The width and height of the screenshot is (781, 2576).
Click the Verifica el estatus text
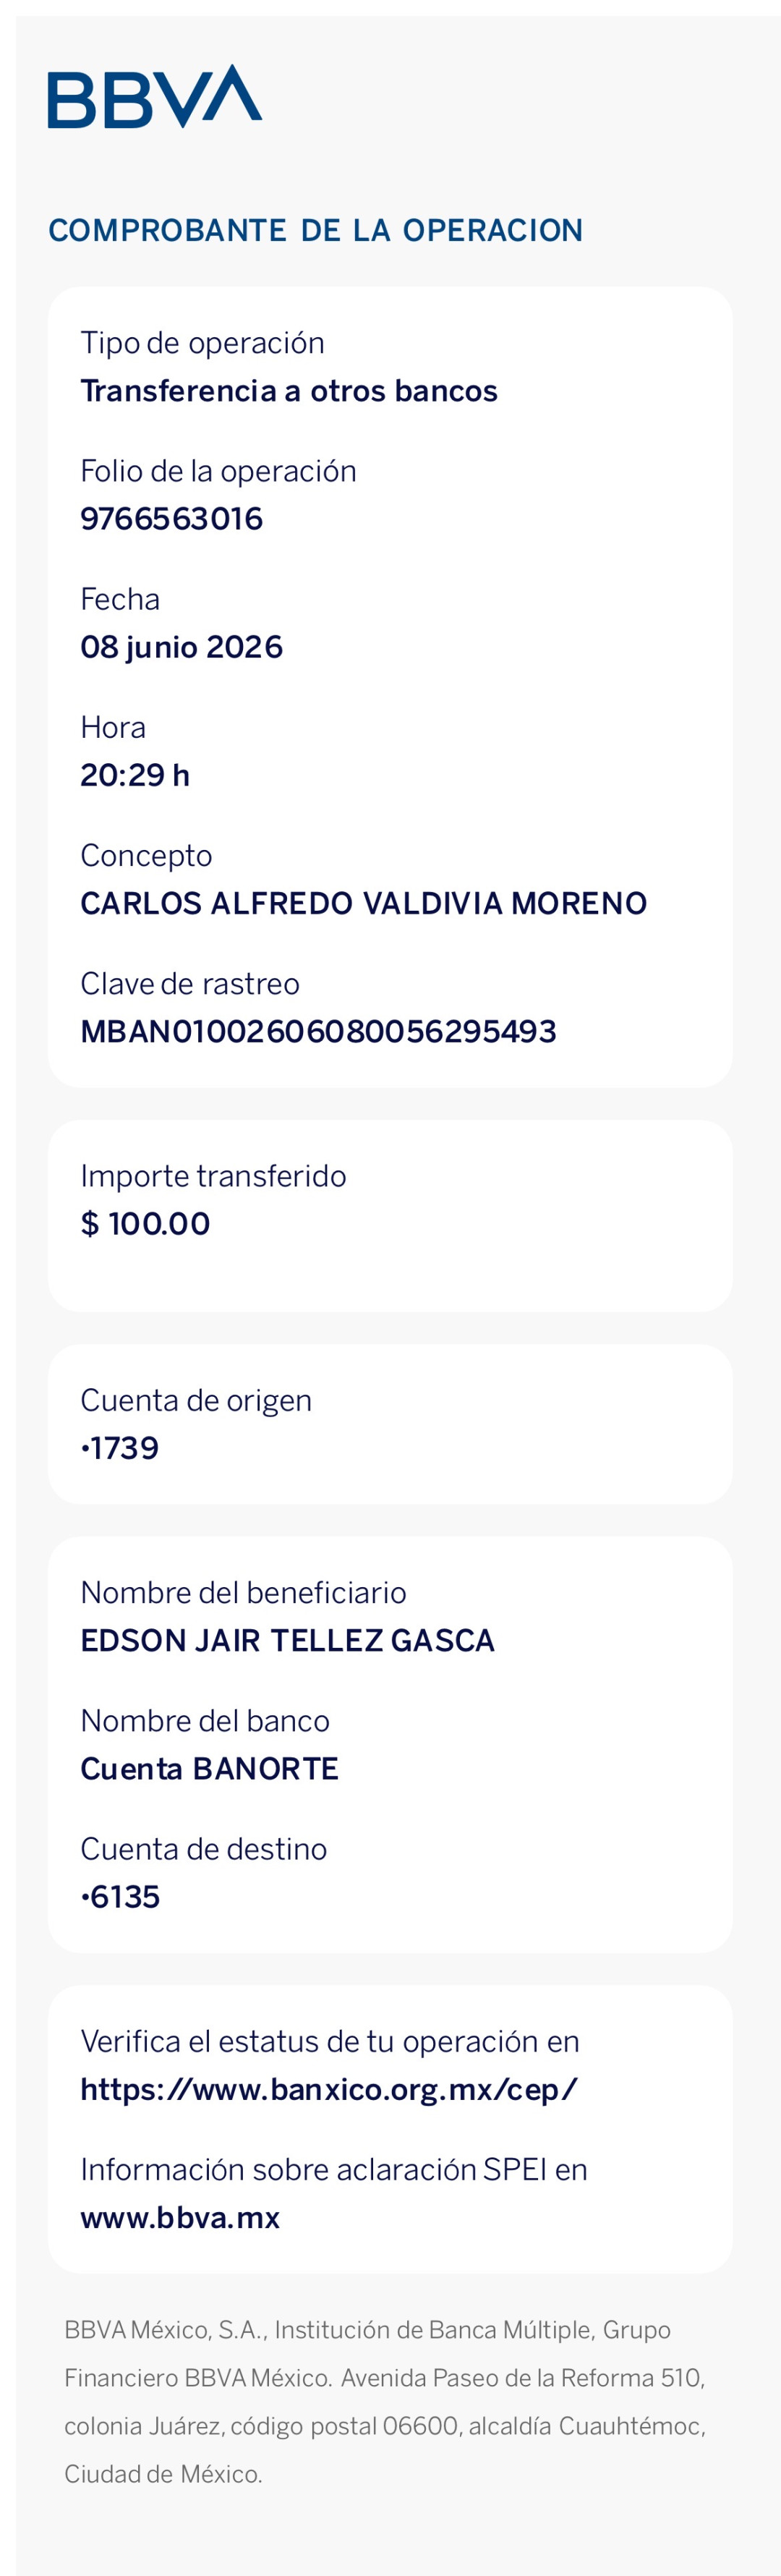(x=330, y=2041)
